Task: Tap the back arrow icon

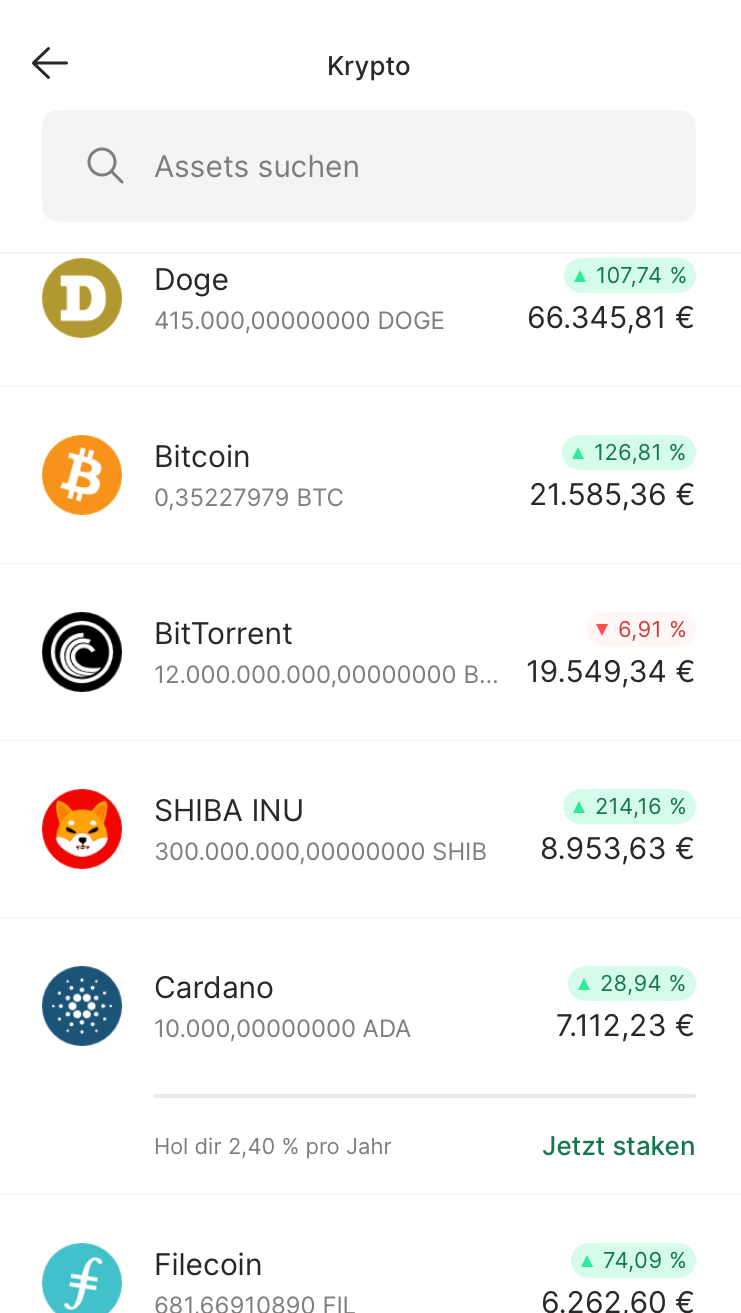Action: (x=50, y=64)
